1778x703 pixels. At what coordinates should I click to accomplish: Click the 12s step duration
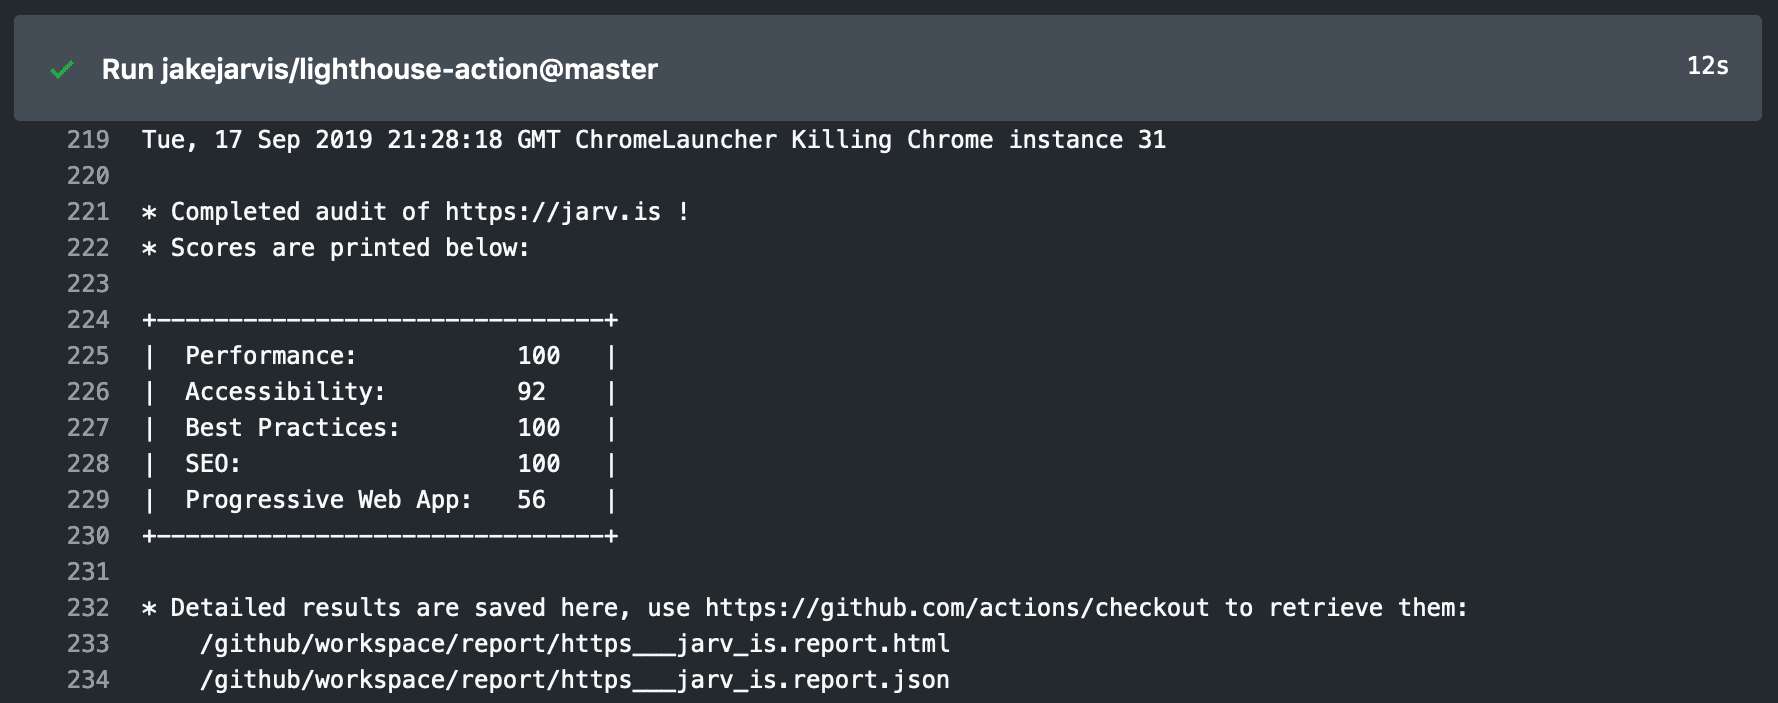point(1707,66)
